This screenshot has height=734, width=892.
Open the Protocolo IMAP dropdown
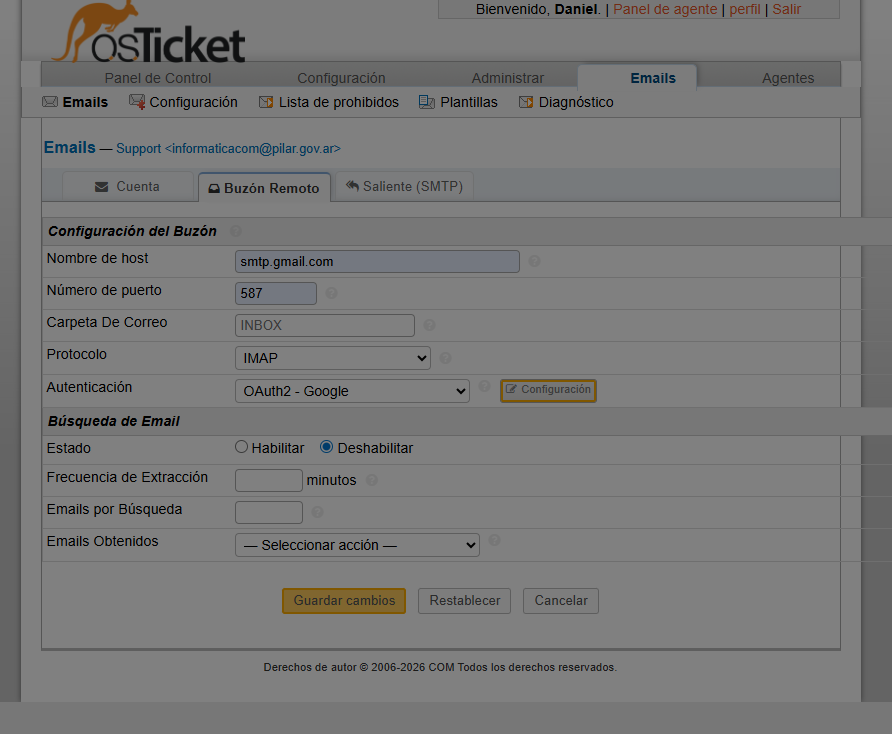[333, 358]
